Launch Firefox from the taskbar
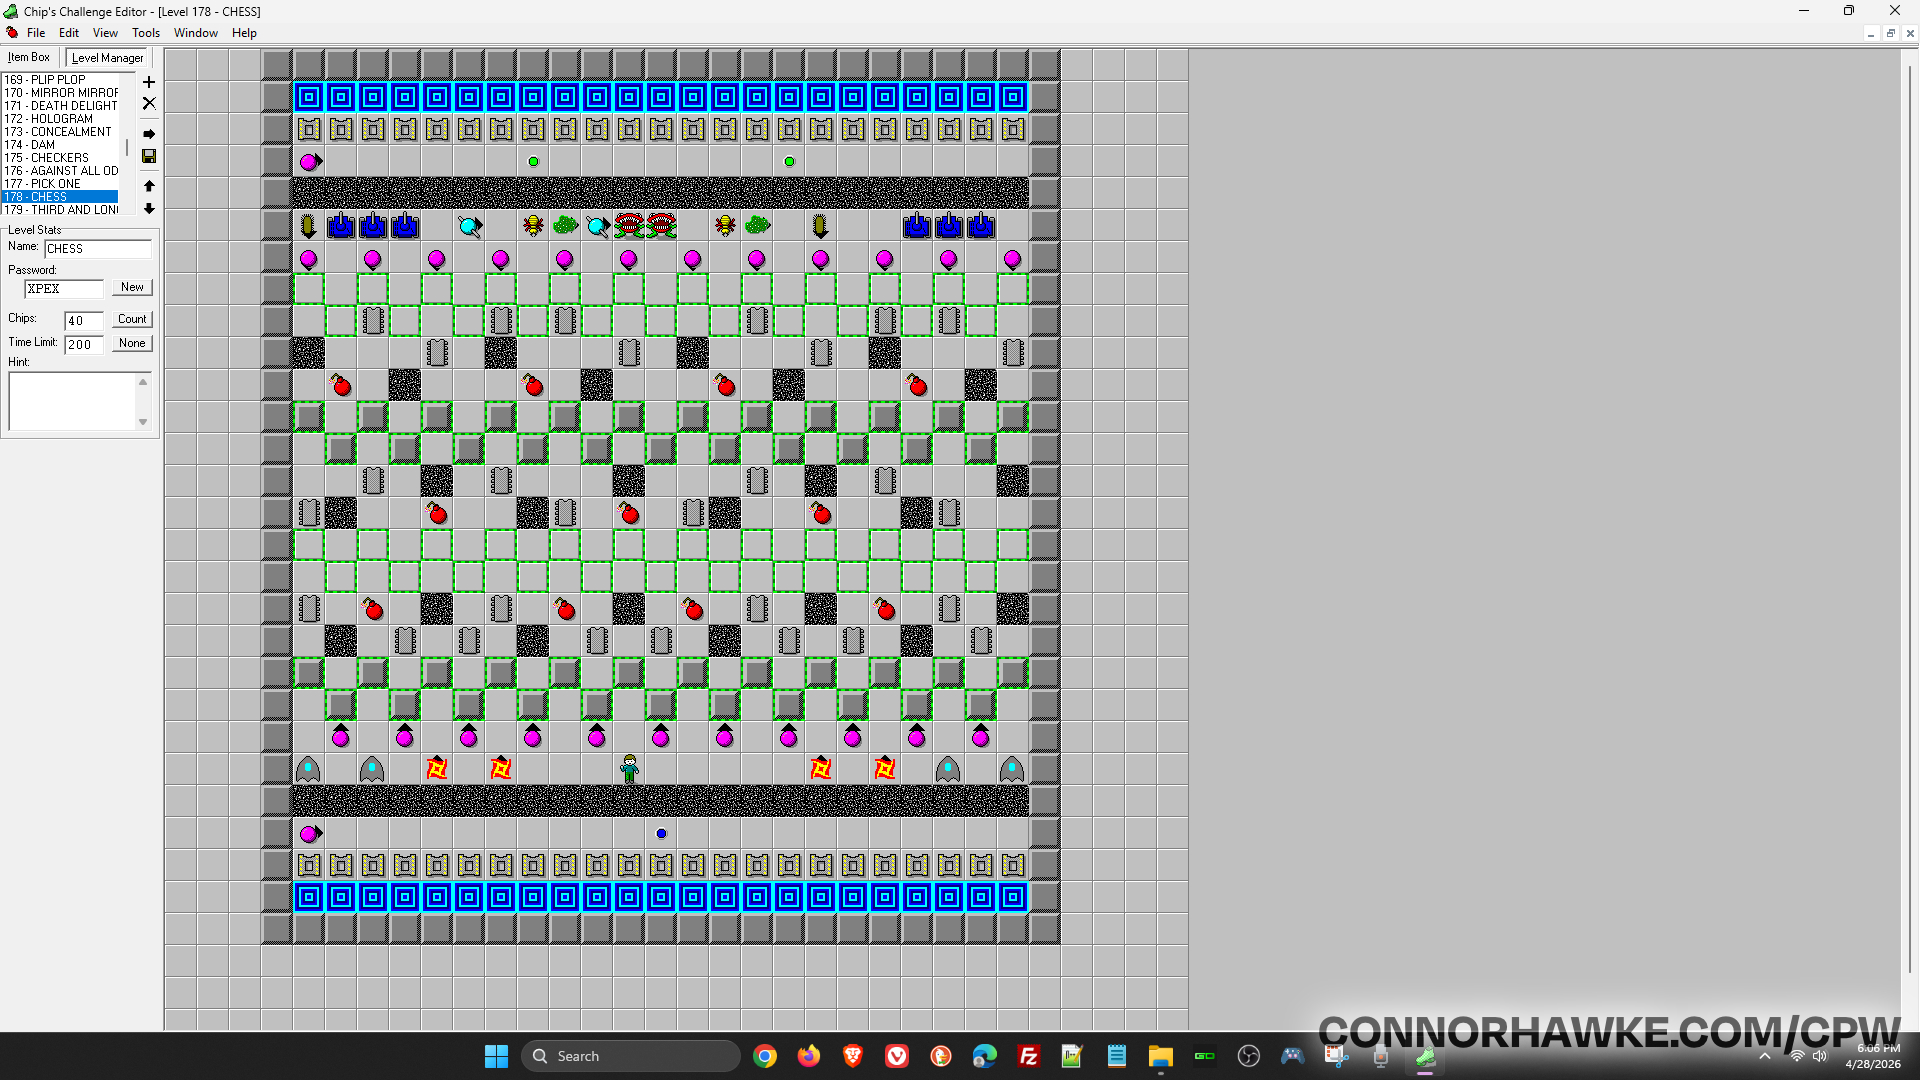This screenshot has width=1920, height=1080. click(x=809, y=1056)
